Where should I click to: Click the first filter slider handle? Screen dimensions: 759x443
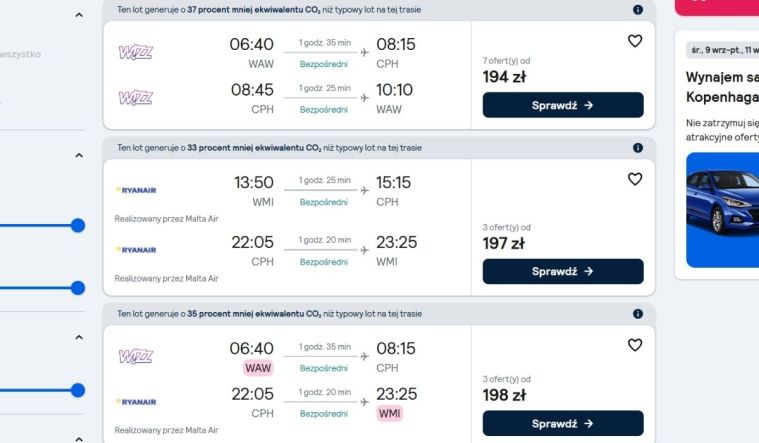77,225
